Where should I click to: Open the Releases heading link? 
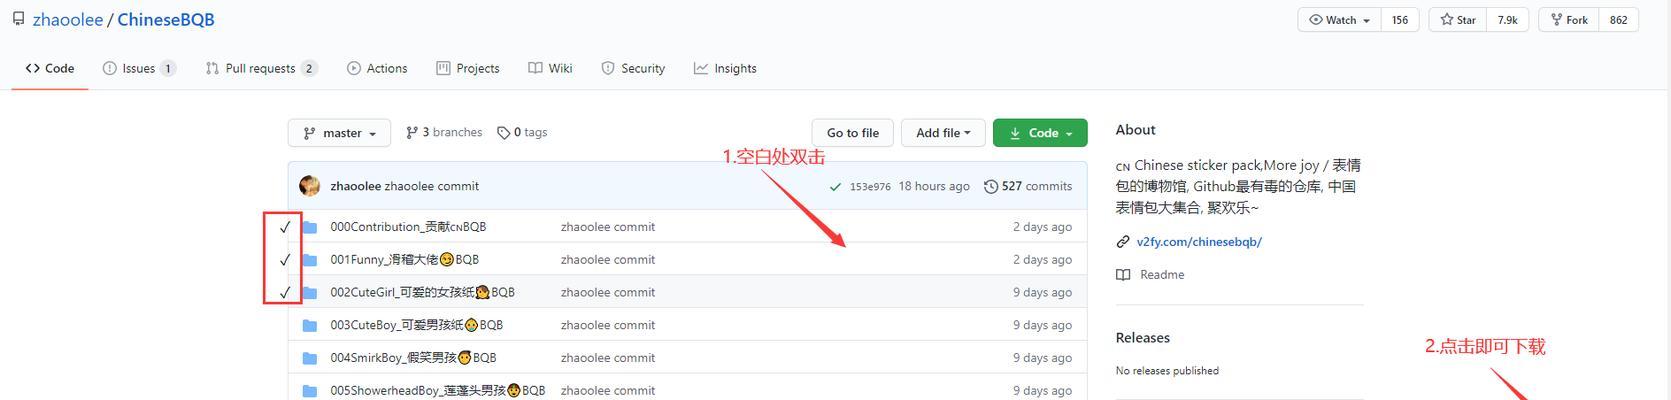(x=1143, y=338)
